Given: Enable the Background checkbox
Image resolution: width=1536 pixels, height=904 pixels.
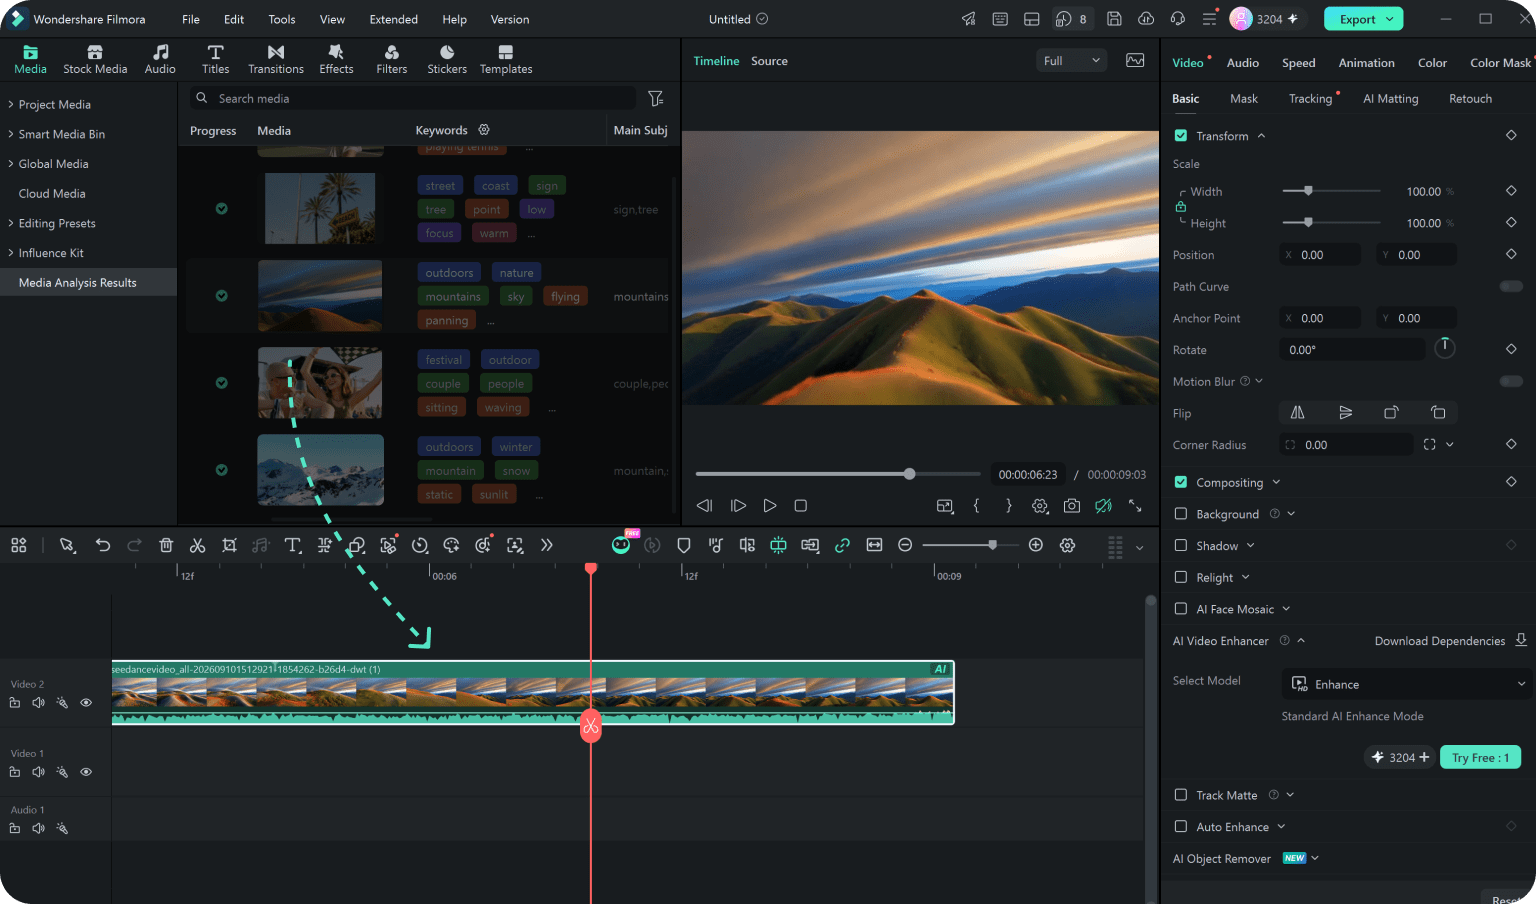Looking at the screenshot, I should click(x=1181, y=514).
